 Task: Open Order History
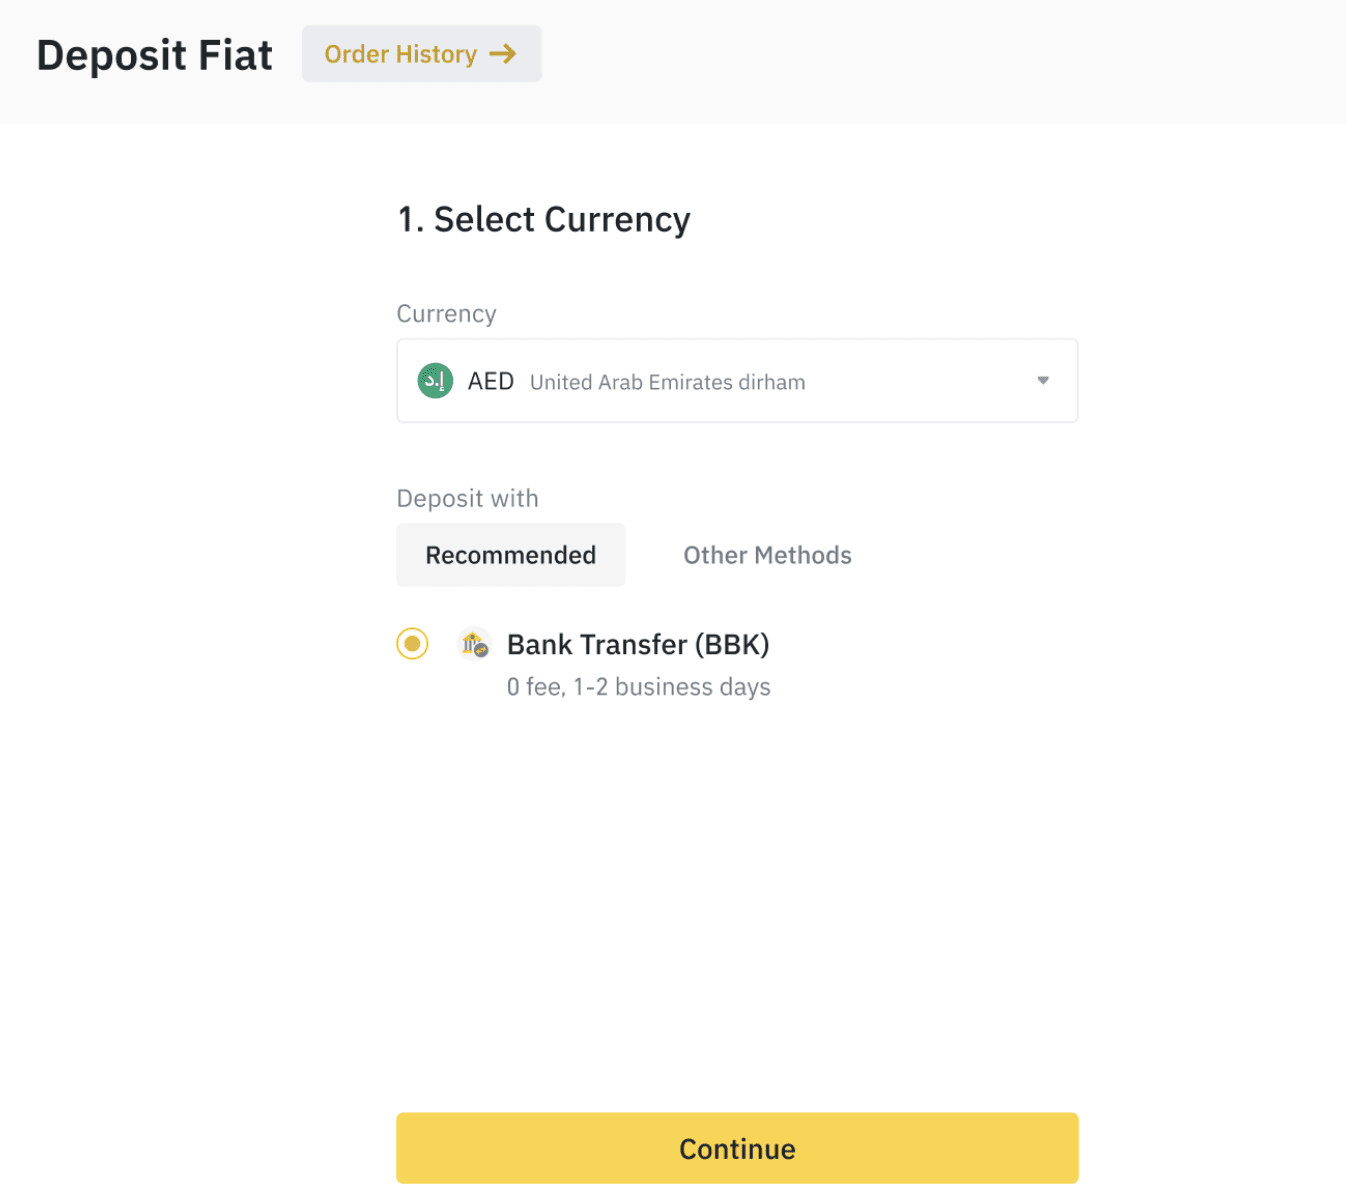coord(421,54)
